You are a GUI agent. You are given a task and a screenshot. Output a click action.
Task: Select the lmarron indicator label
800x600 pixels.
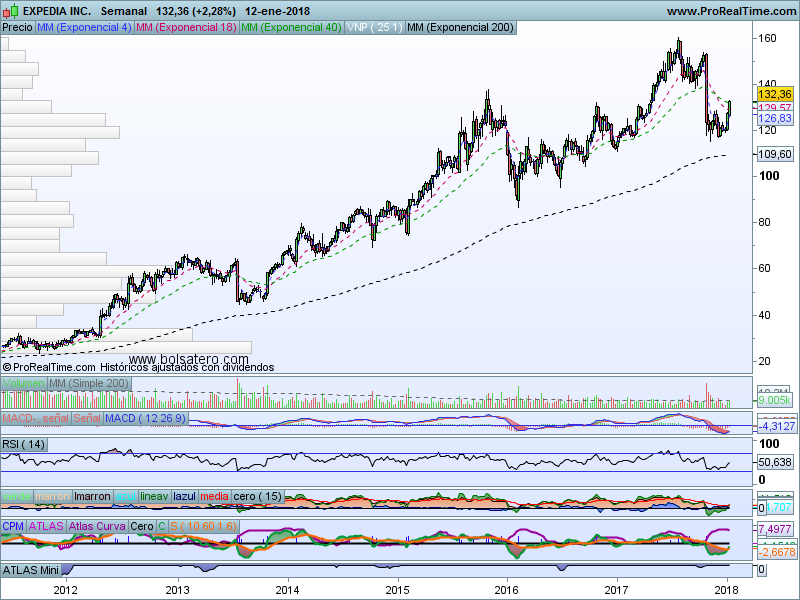pyautogui.click(x=92, y=496)
